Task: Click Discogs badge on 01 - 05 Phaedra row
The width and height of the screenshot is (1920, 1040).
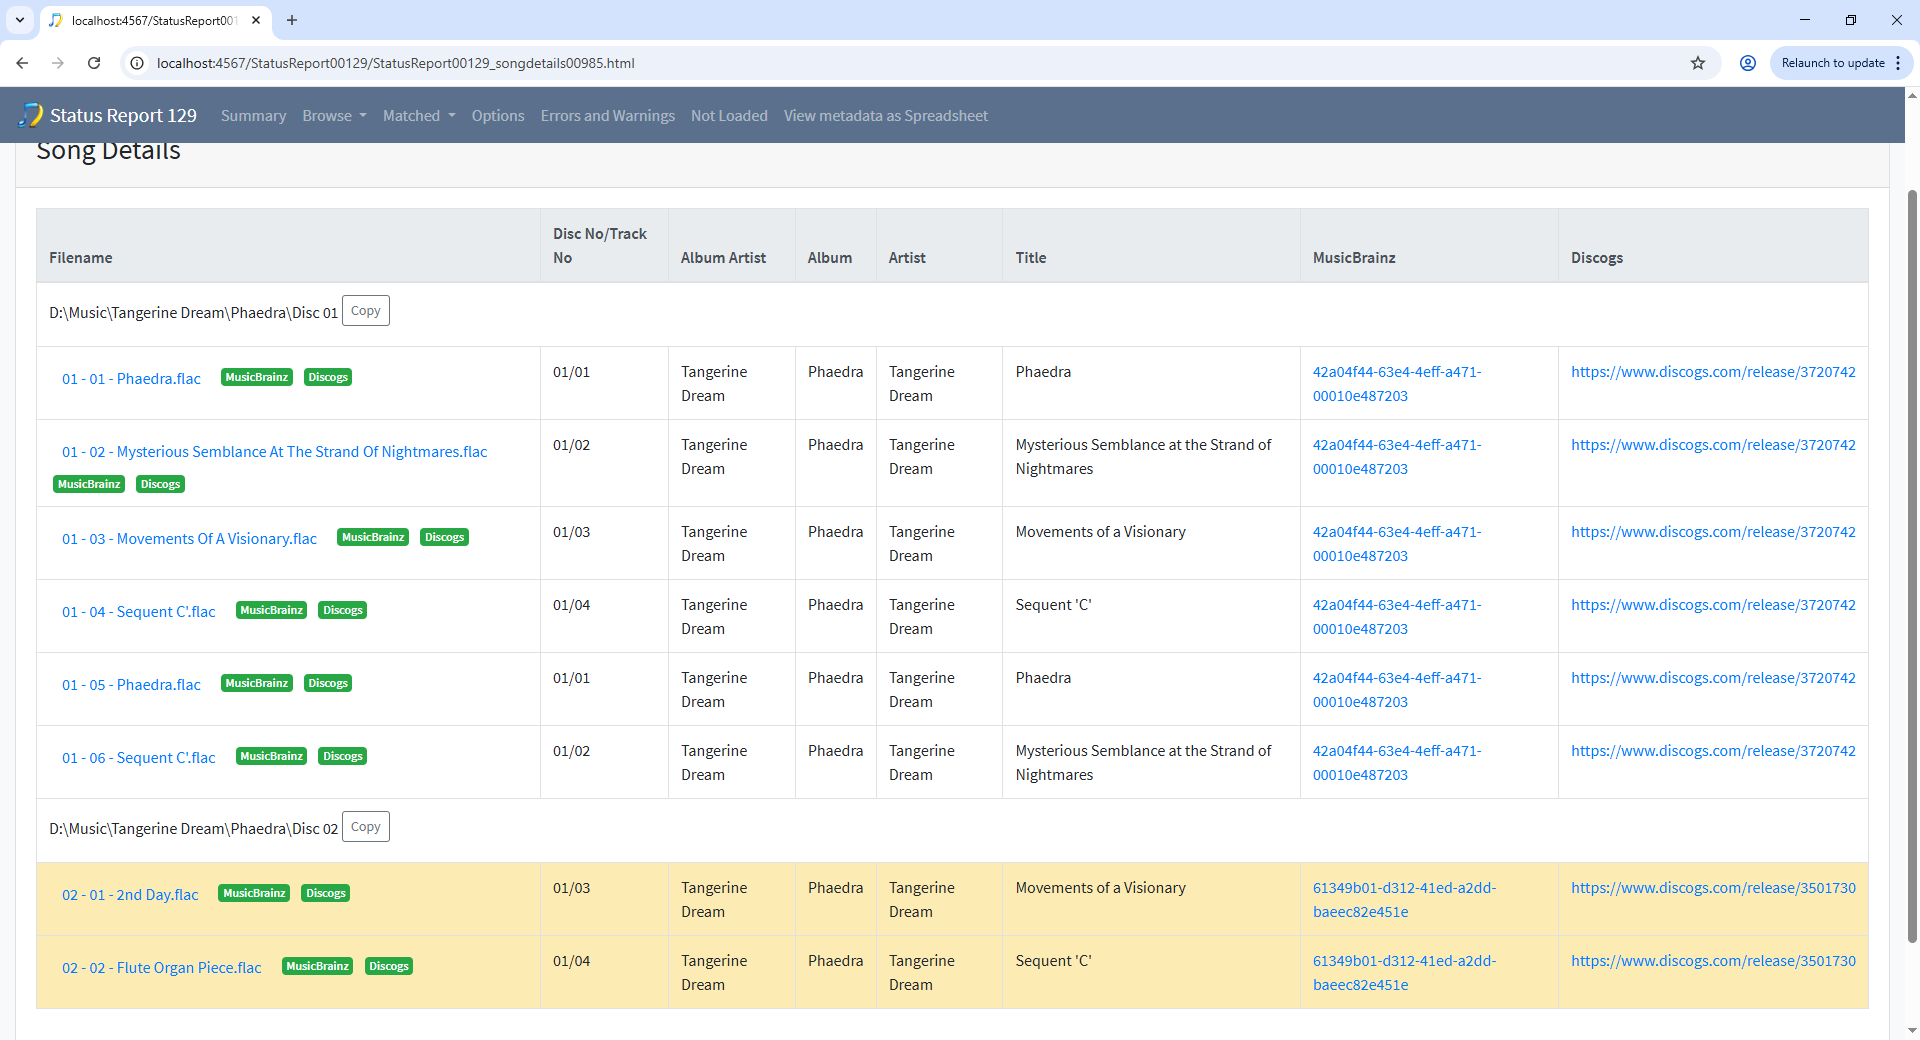Action: point(328,683)
